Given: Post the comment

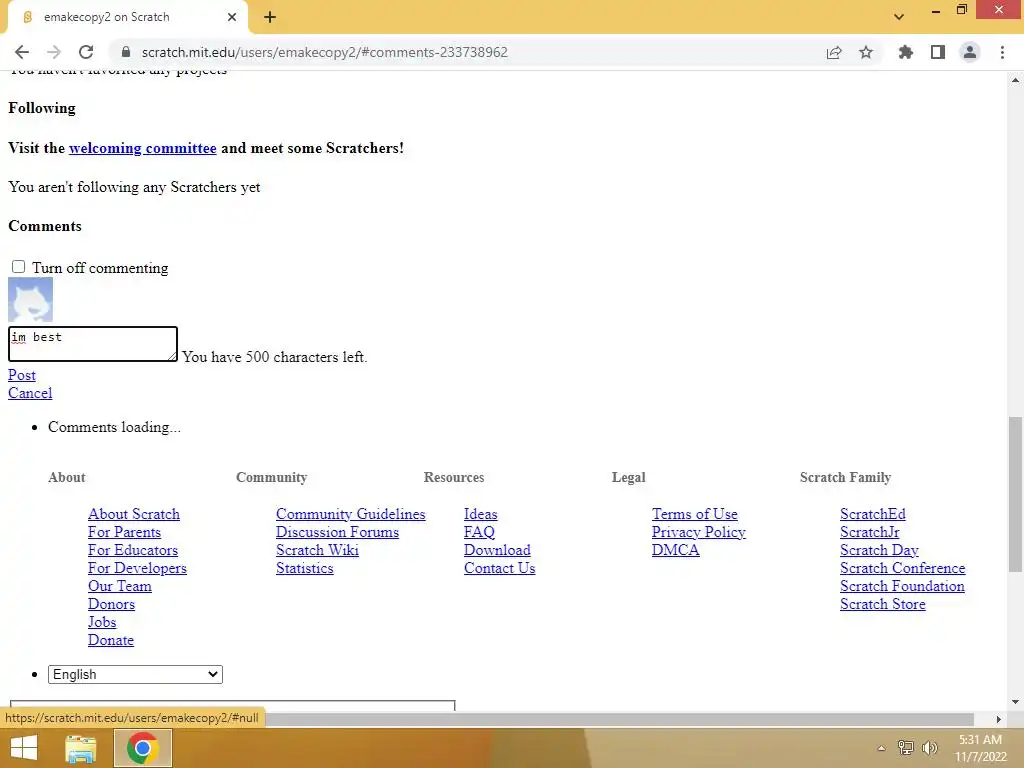Looking at the screenshot, I should (22, 375).
